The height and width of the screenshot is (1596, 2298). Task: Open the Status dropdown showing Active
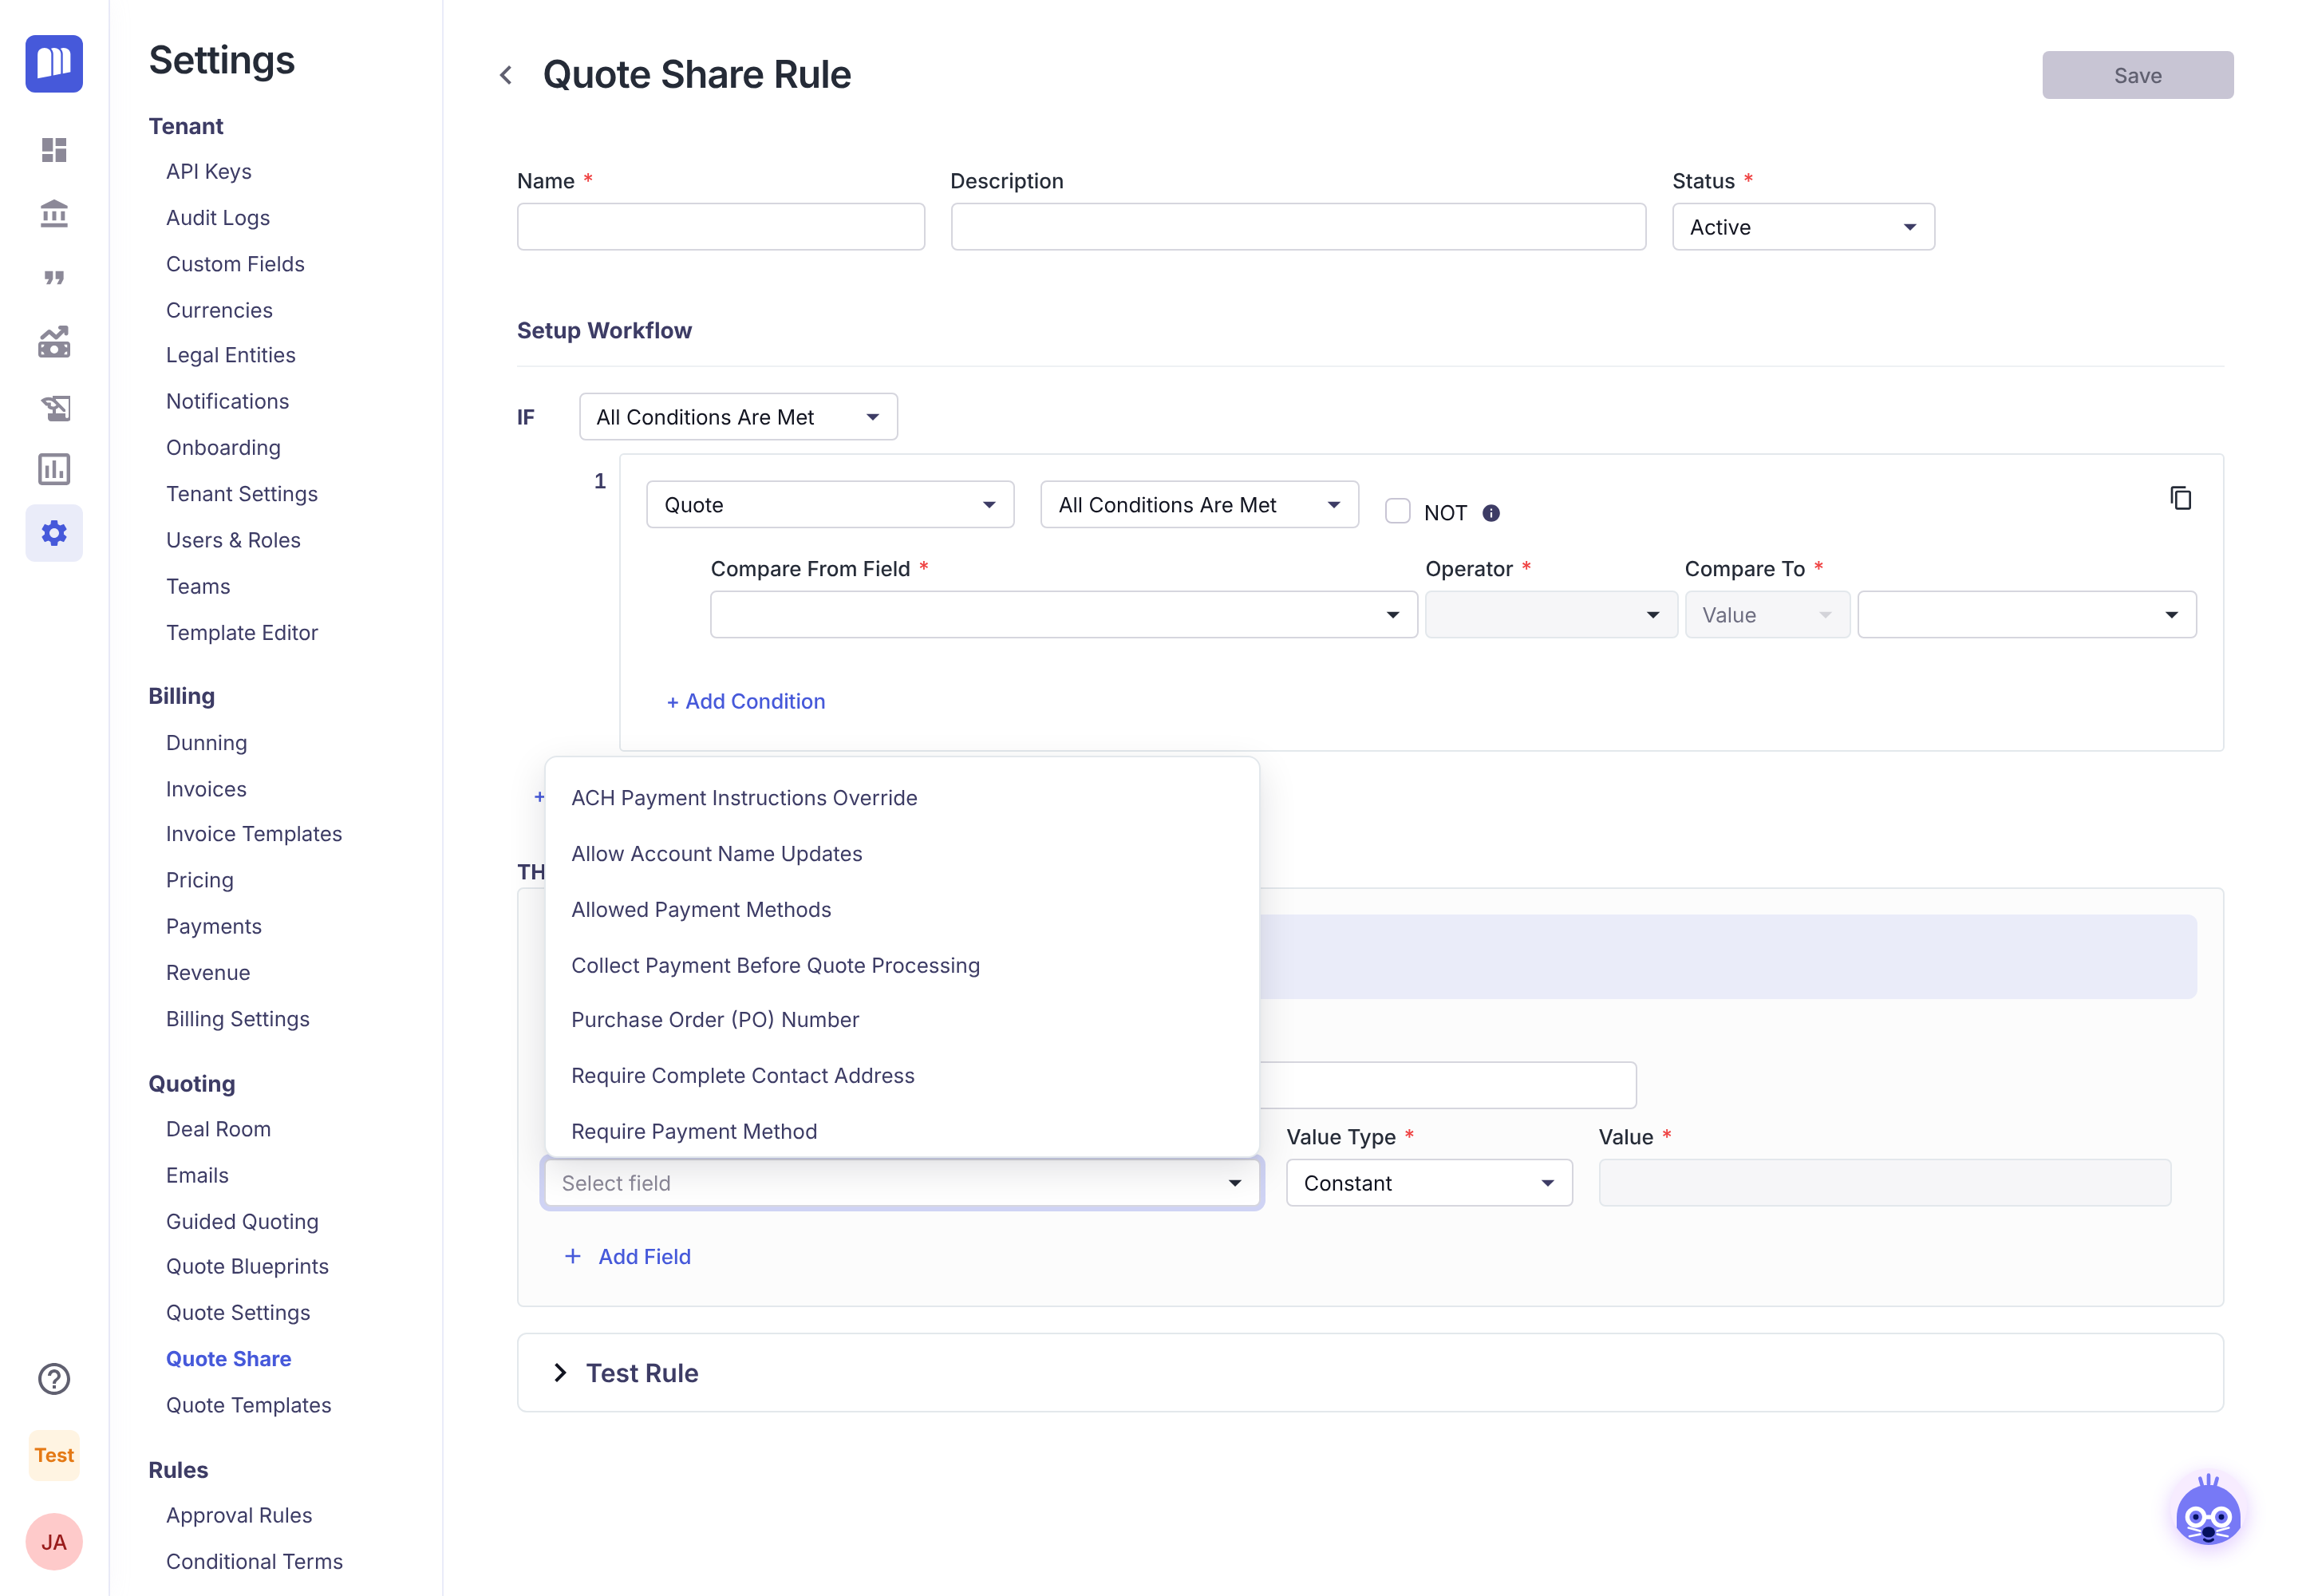1803,227
